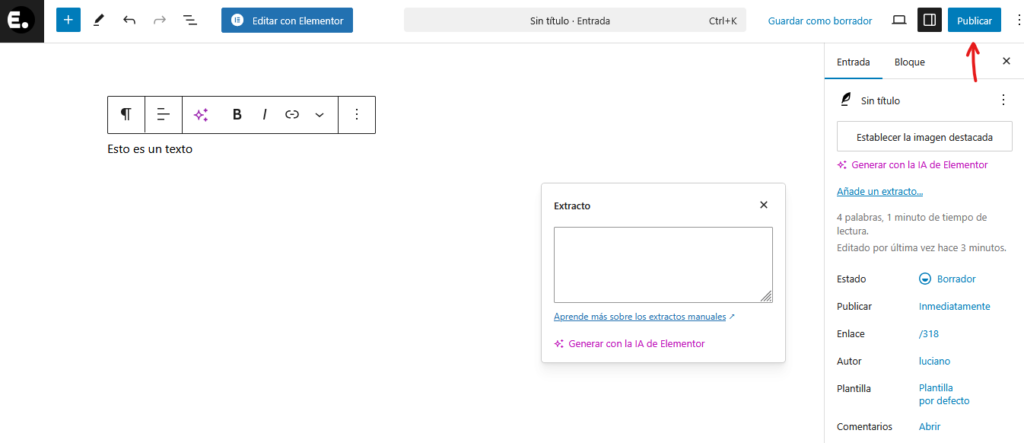Click the paragraph block type icon
This screenshot has width=1024, height=443.
[x=126, y=114]
